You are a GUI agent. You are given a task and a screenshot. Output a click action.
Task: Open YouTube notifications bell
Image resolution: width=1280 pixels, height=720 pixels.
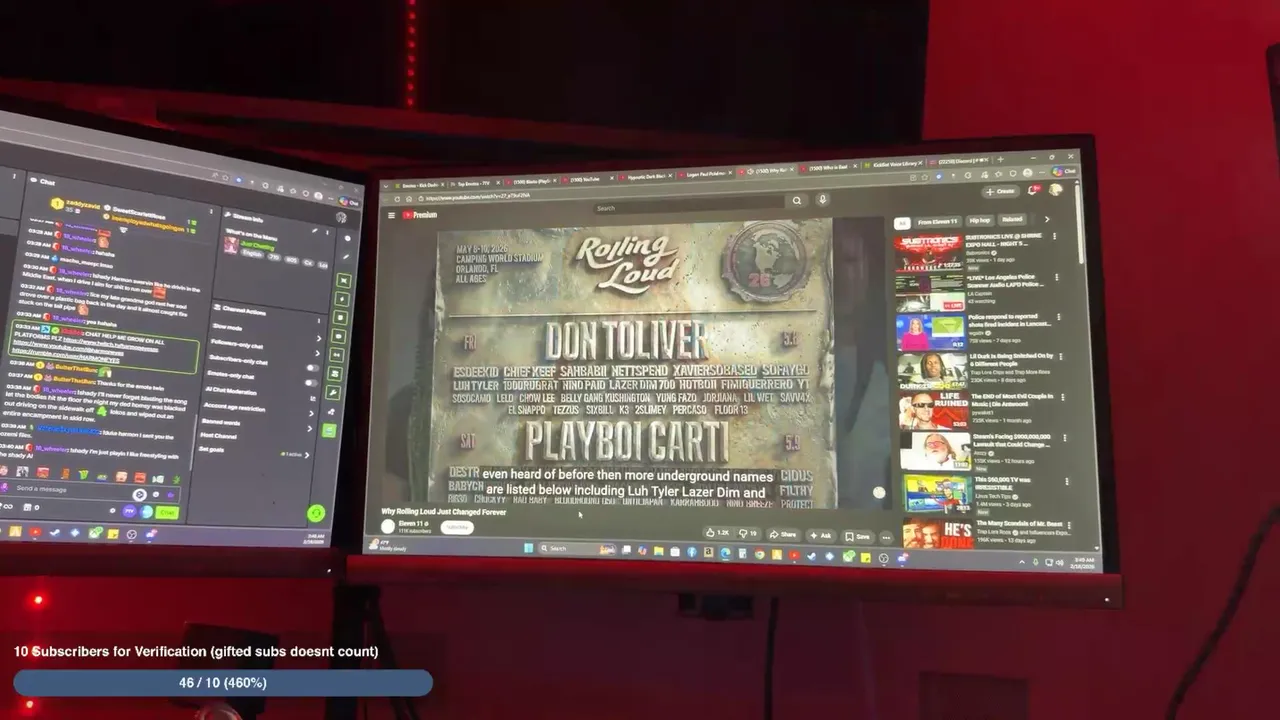(1034, 189)
